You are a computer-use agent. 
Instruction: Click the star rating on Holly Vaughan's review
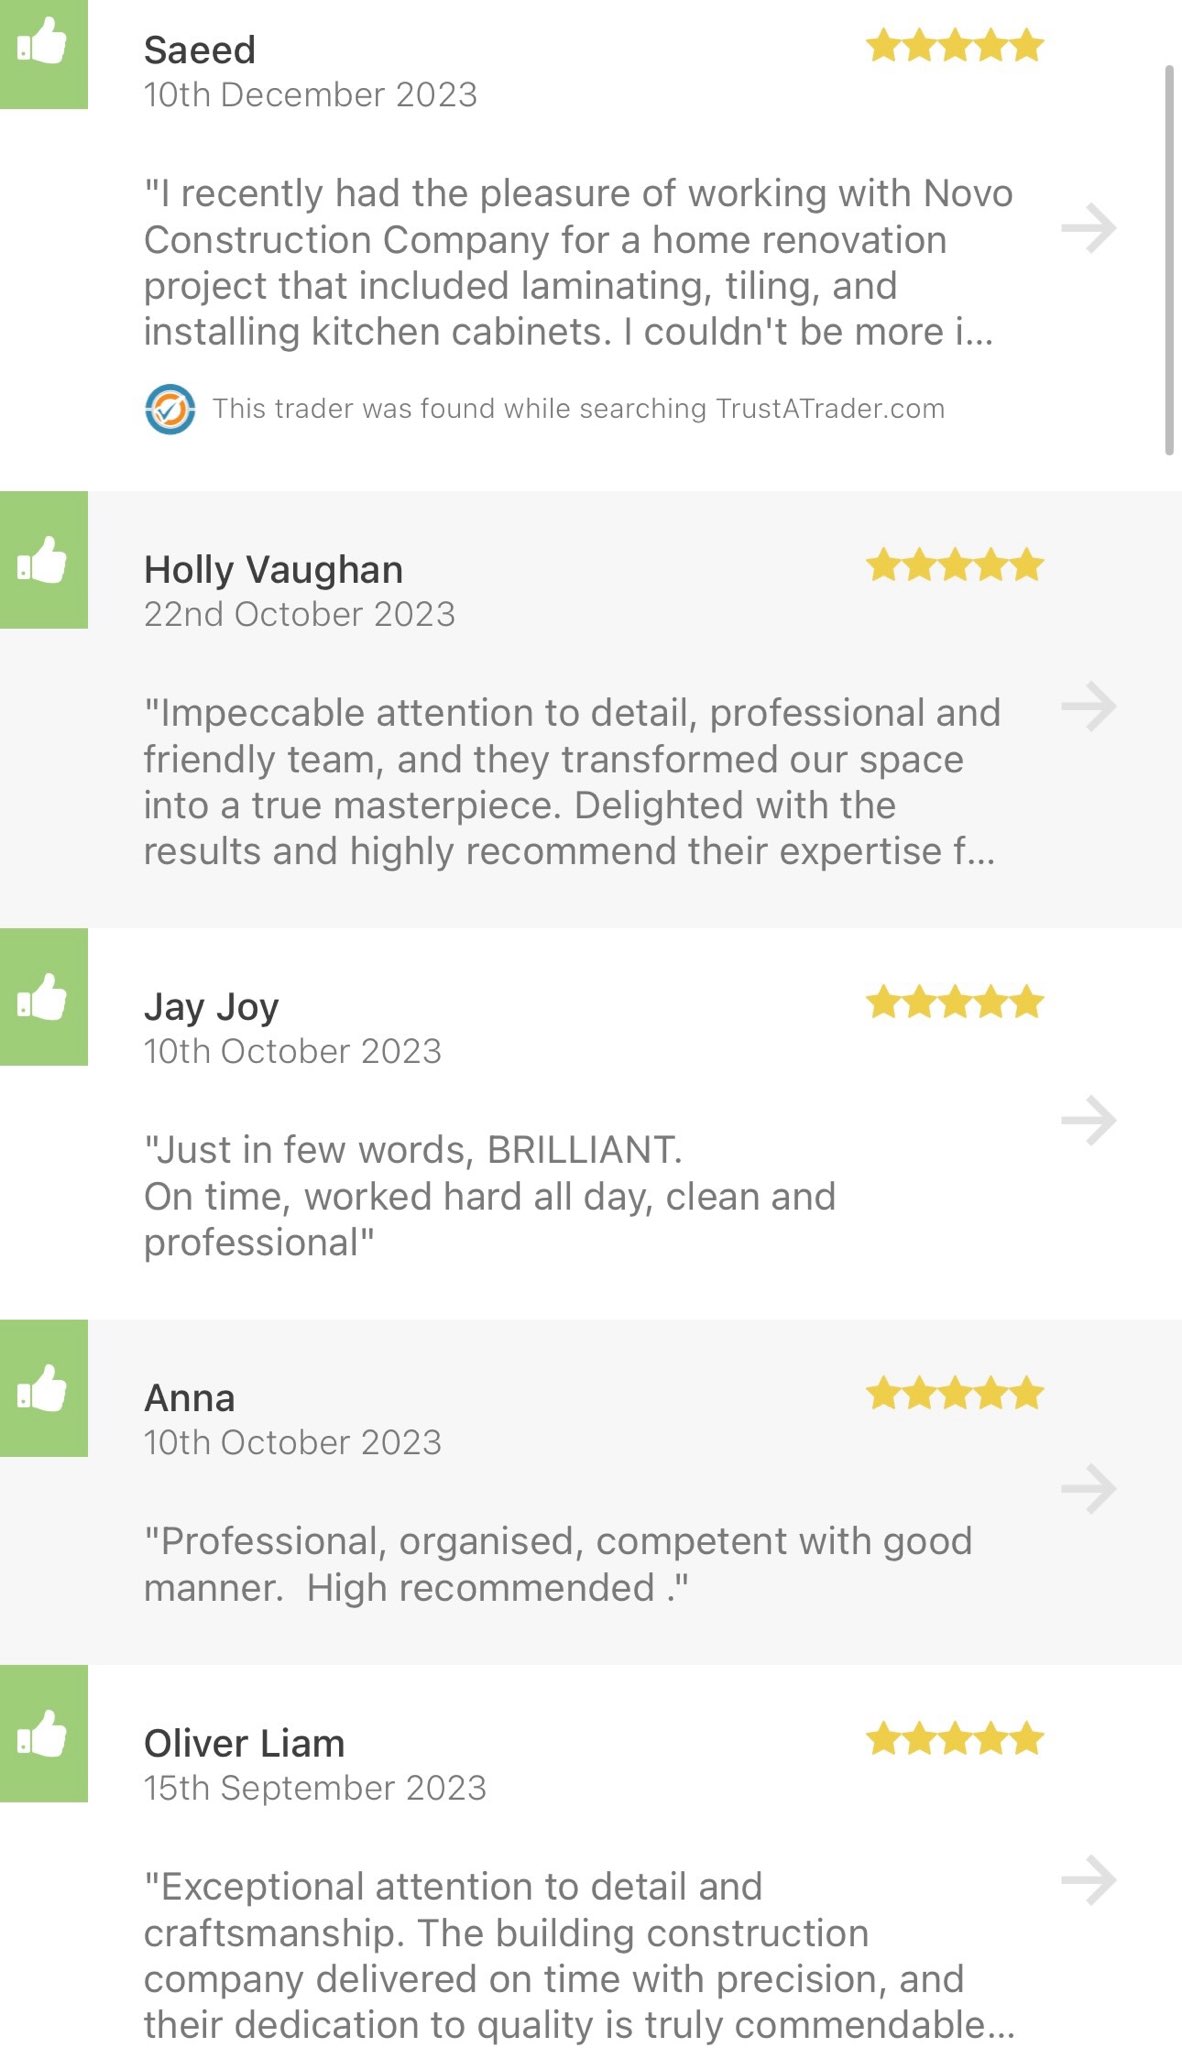click(954, 566)
